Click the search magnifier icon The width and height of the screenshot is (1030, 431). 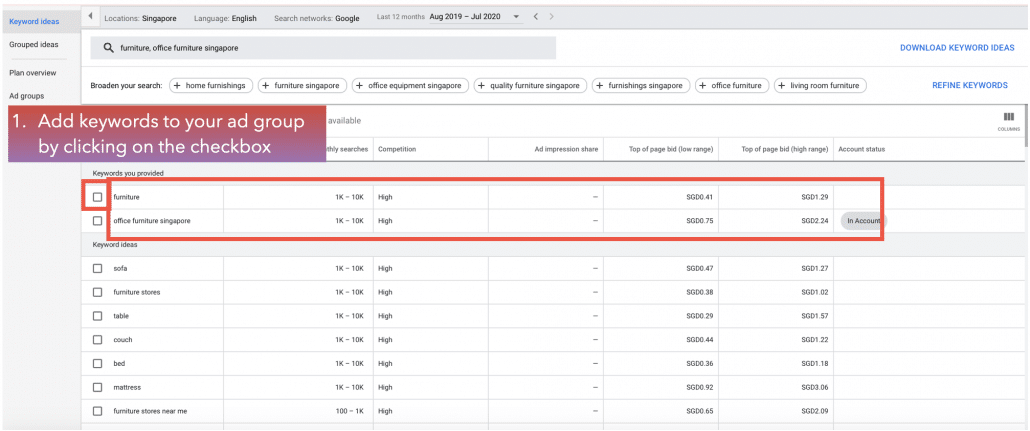coord(108,48)
